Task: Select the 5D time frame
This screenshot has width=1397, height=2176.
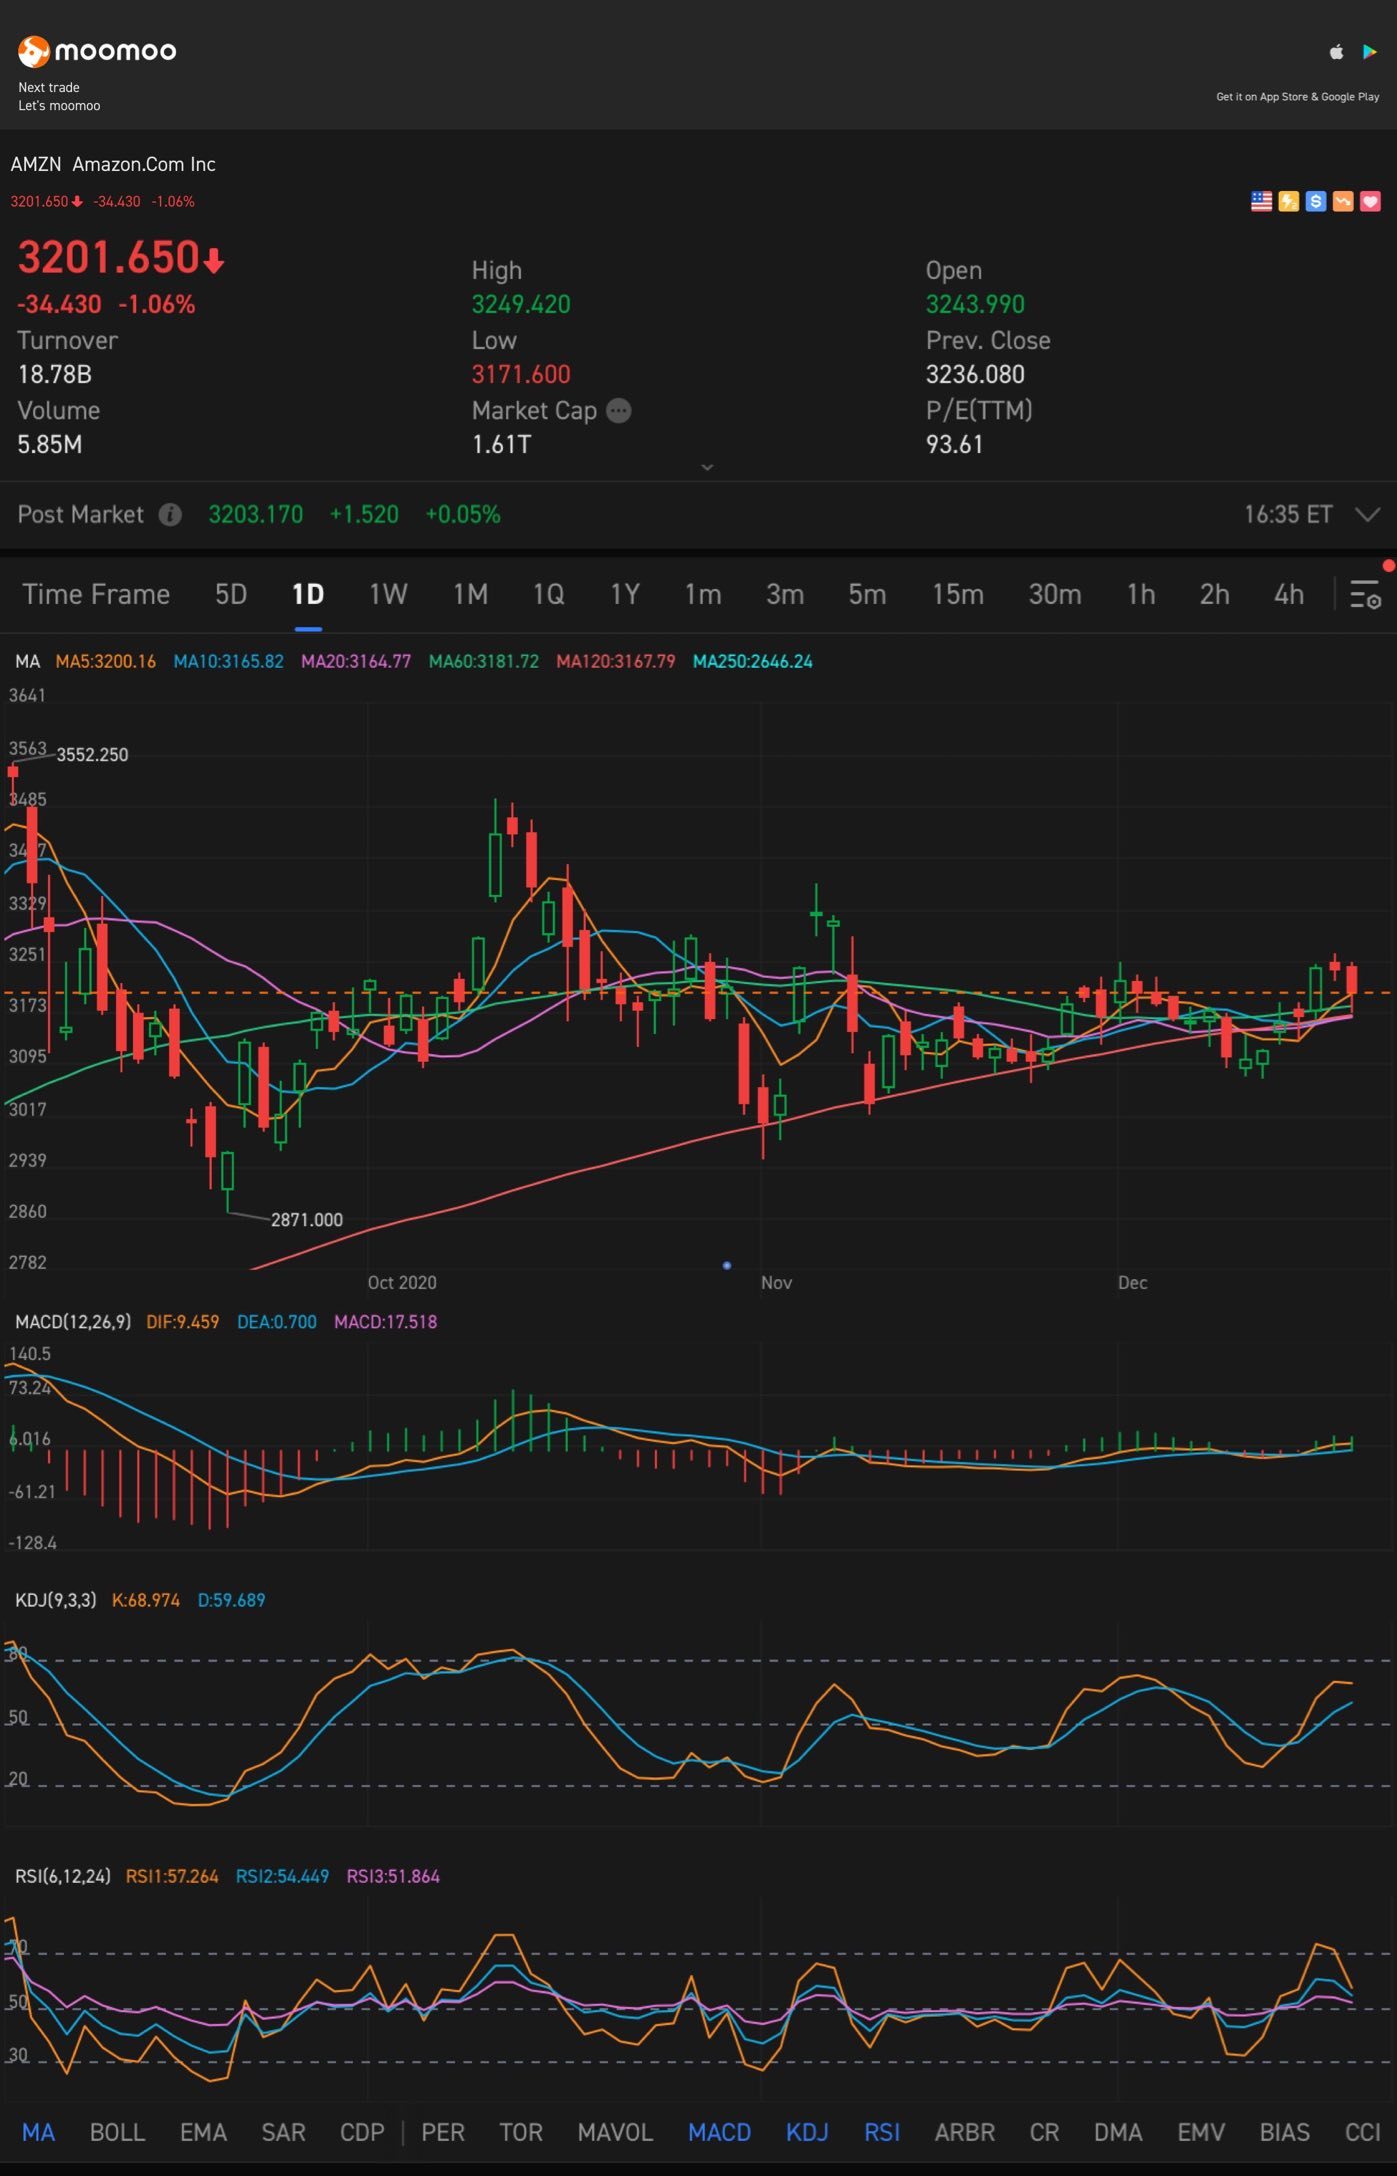Action: pos(231,595)
